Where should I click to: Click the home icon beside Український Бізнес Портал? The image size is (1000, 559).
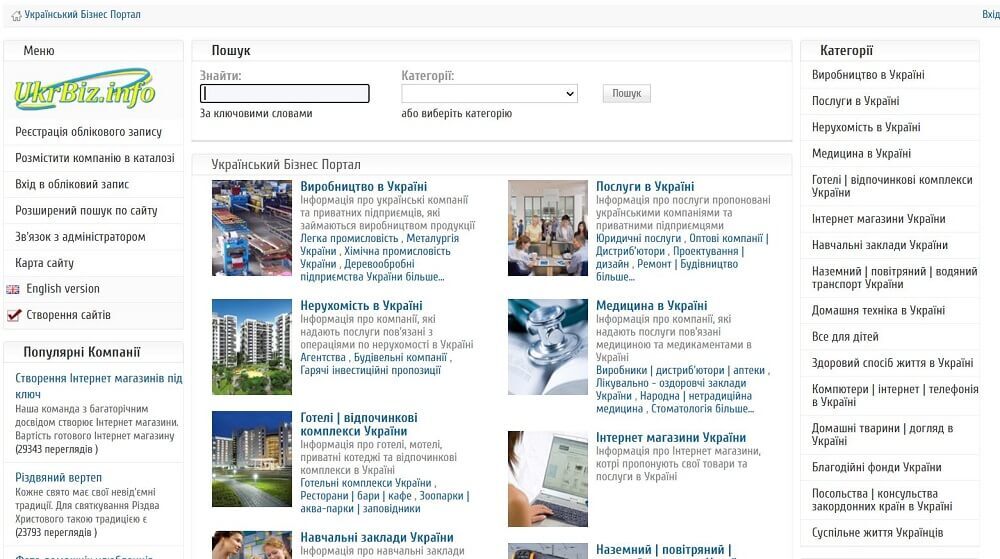[x=16, y=15]
